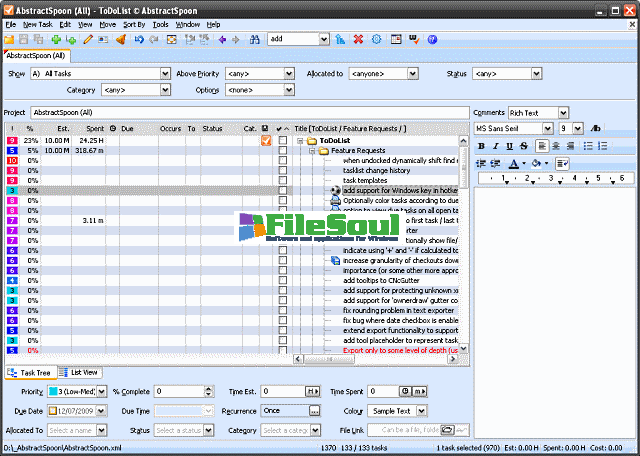Screen dimensions: 640x456
Task: Go to the previous view with the purple left arrow
Action: coord(222,40)
